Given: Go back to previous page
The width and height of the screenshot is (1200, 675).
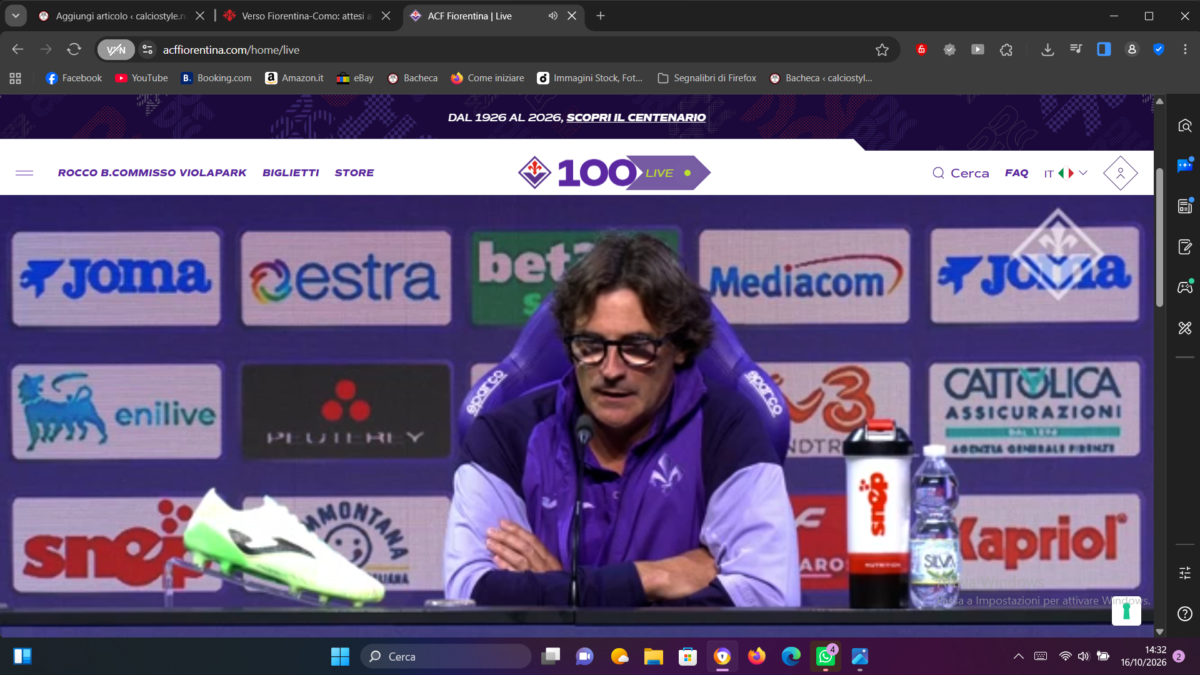Looking at the screenshot, I should (17, 49).
